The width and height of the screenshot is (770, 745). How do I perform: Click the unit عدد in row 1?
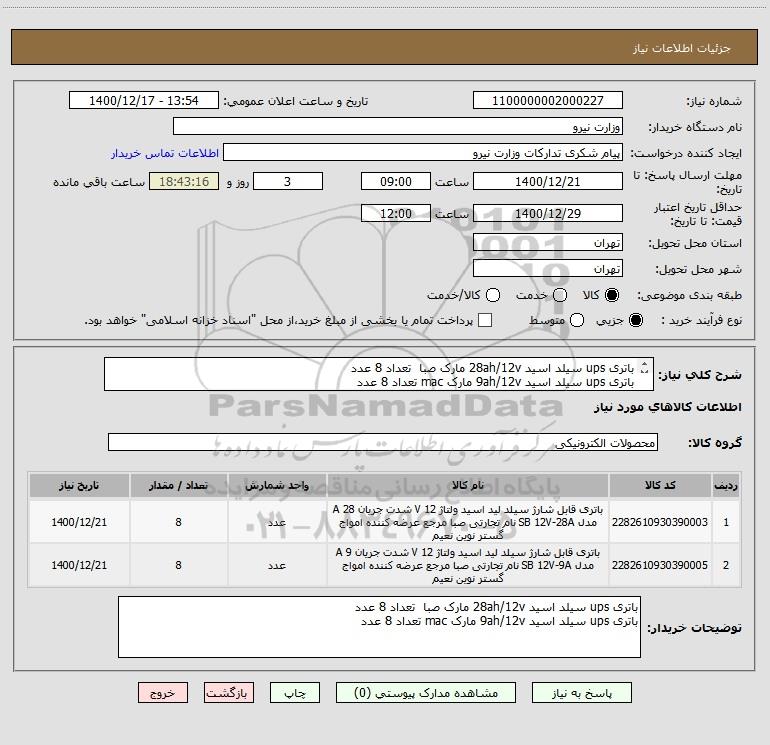pos(277,522)
